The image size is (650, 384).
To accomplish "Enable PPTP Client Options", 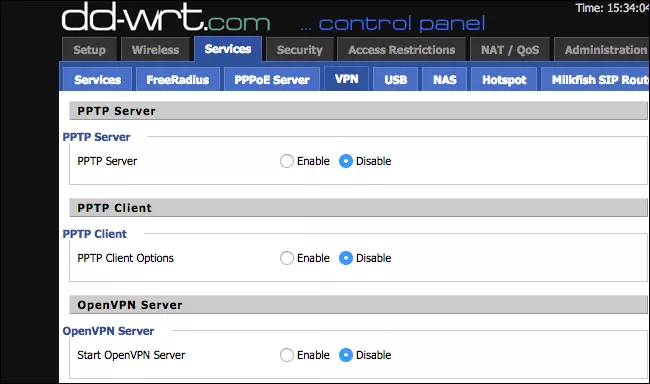I will tap(286, 258).
